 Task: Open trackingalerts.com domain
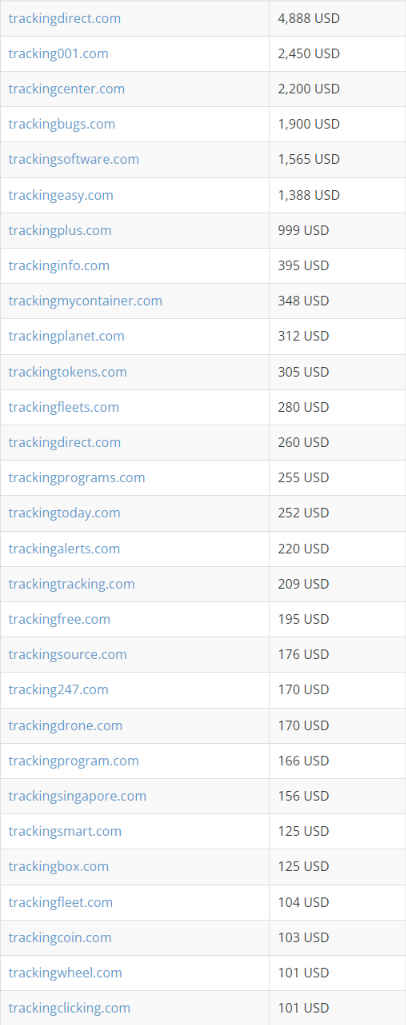pyautogui.click(x=64, y=548)
